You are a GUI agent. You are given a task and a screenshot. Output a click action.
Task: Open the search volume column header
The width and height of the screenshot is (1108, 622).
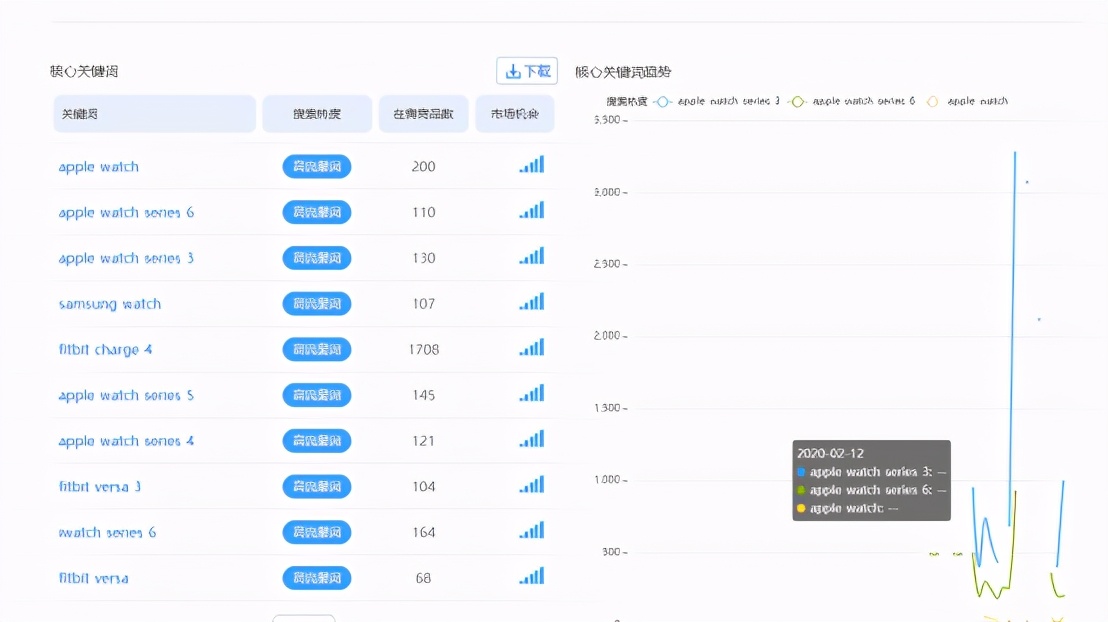point(316,113)
